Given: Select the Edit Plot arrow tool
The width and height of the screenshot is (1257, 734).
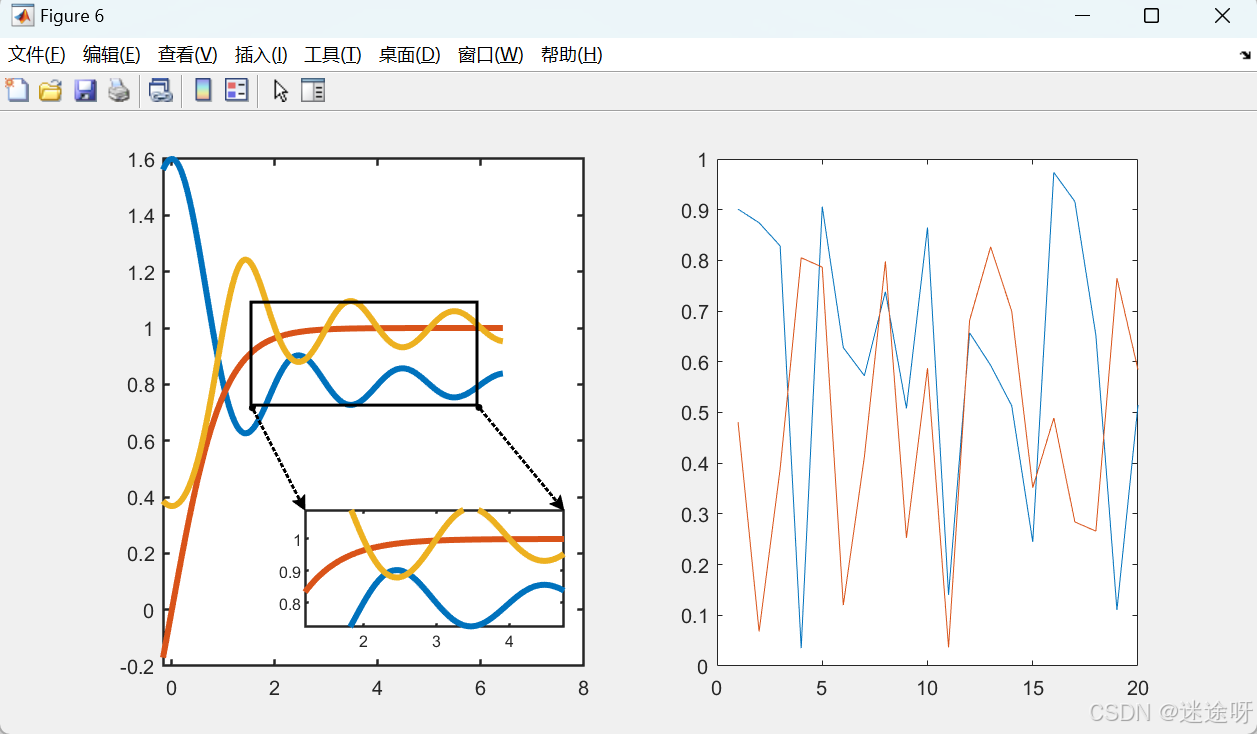Looking at the screenshot, I should pyautogui.click(x=280, y=91).
